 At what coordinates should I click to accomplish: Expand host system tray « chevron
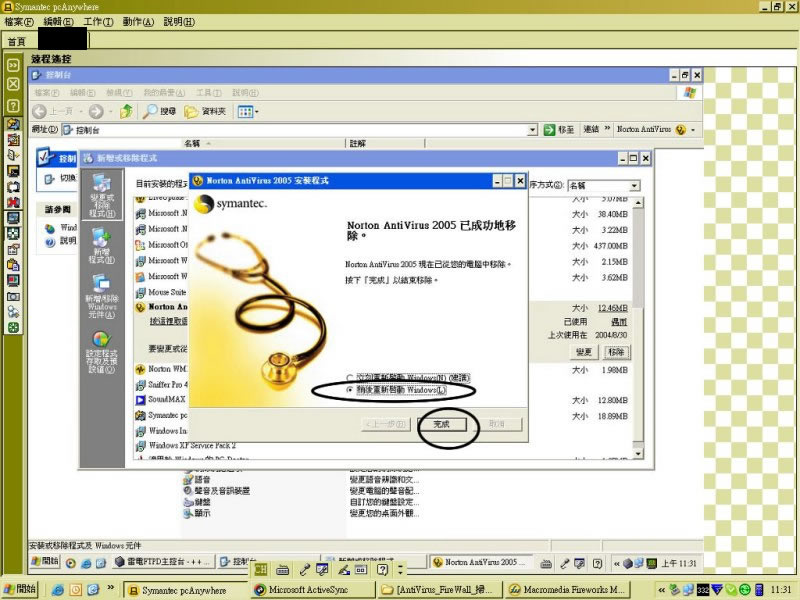(x=661, y=590)
